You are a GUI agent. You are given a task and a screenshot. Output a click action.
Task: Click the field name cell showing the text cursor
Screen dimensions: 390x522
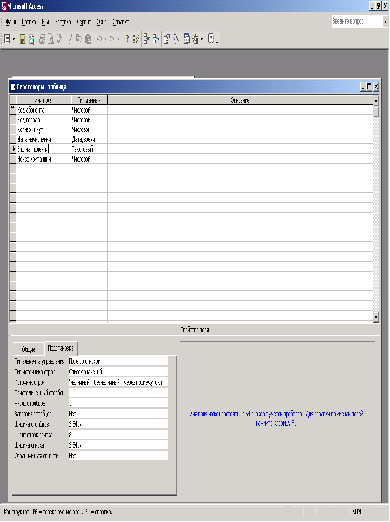click(43, 149)
